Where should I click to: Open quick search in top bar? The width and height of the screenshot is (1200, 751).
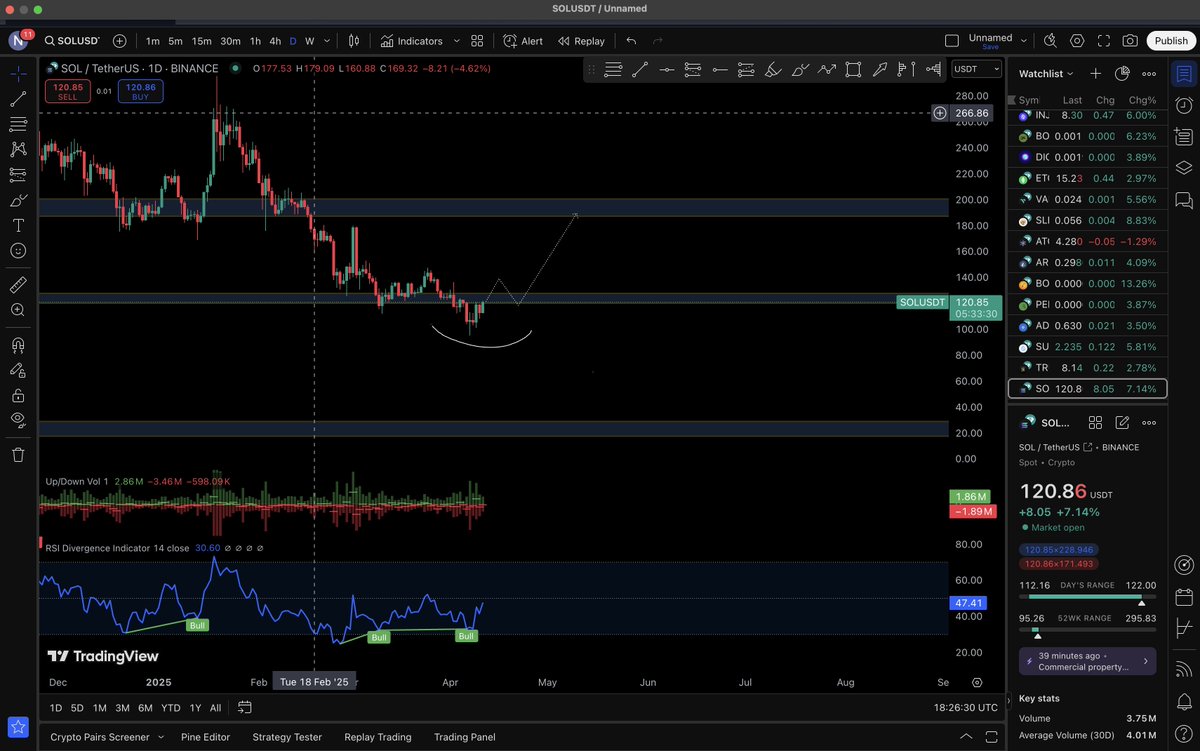pos(1050,41)
